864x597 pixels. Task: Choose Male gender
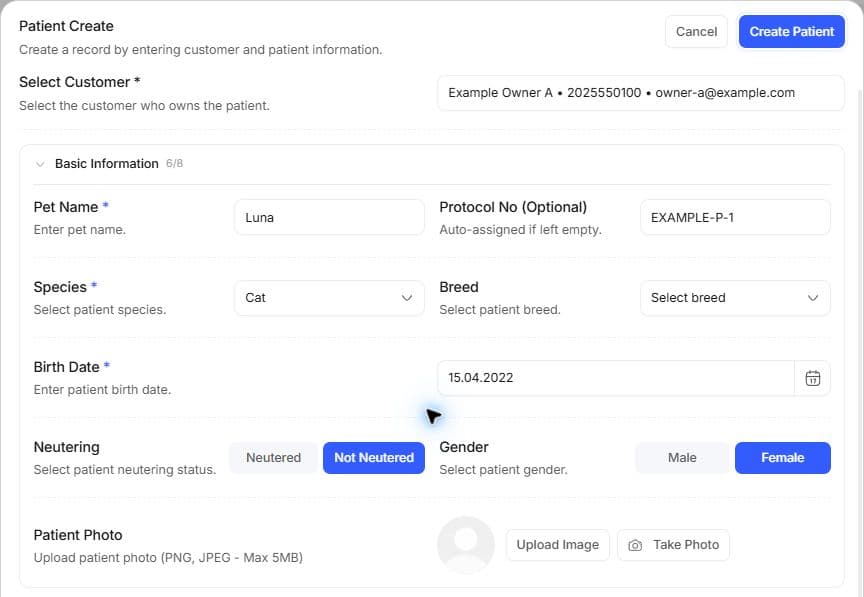(682, 458)
